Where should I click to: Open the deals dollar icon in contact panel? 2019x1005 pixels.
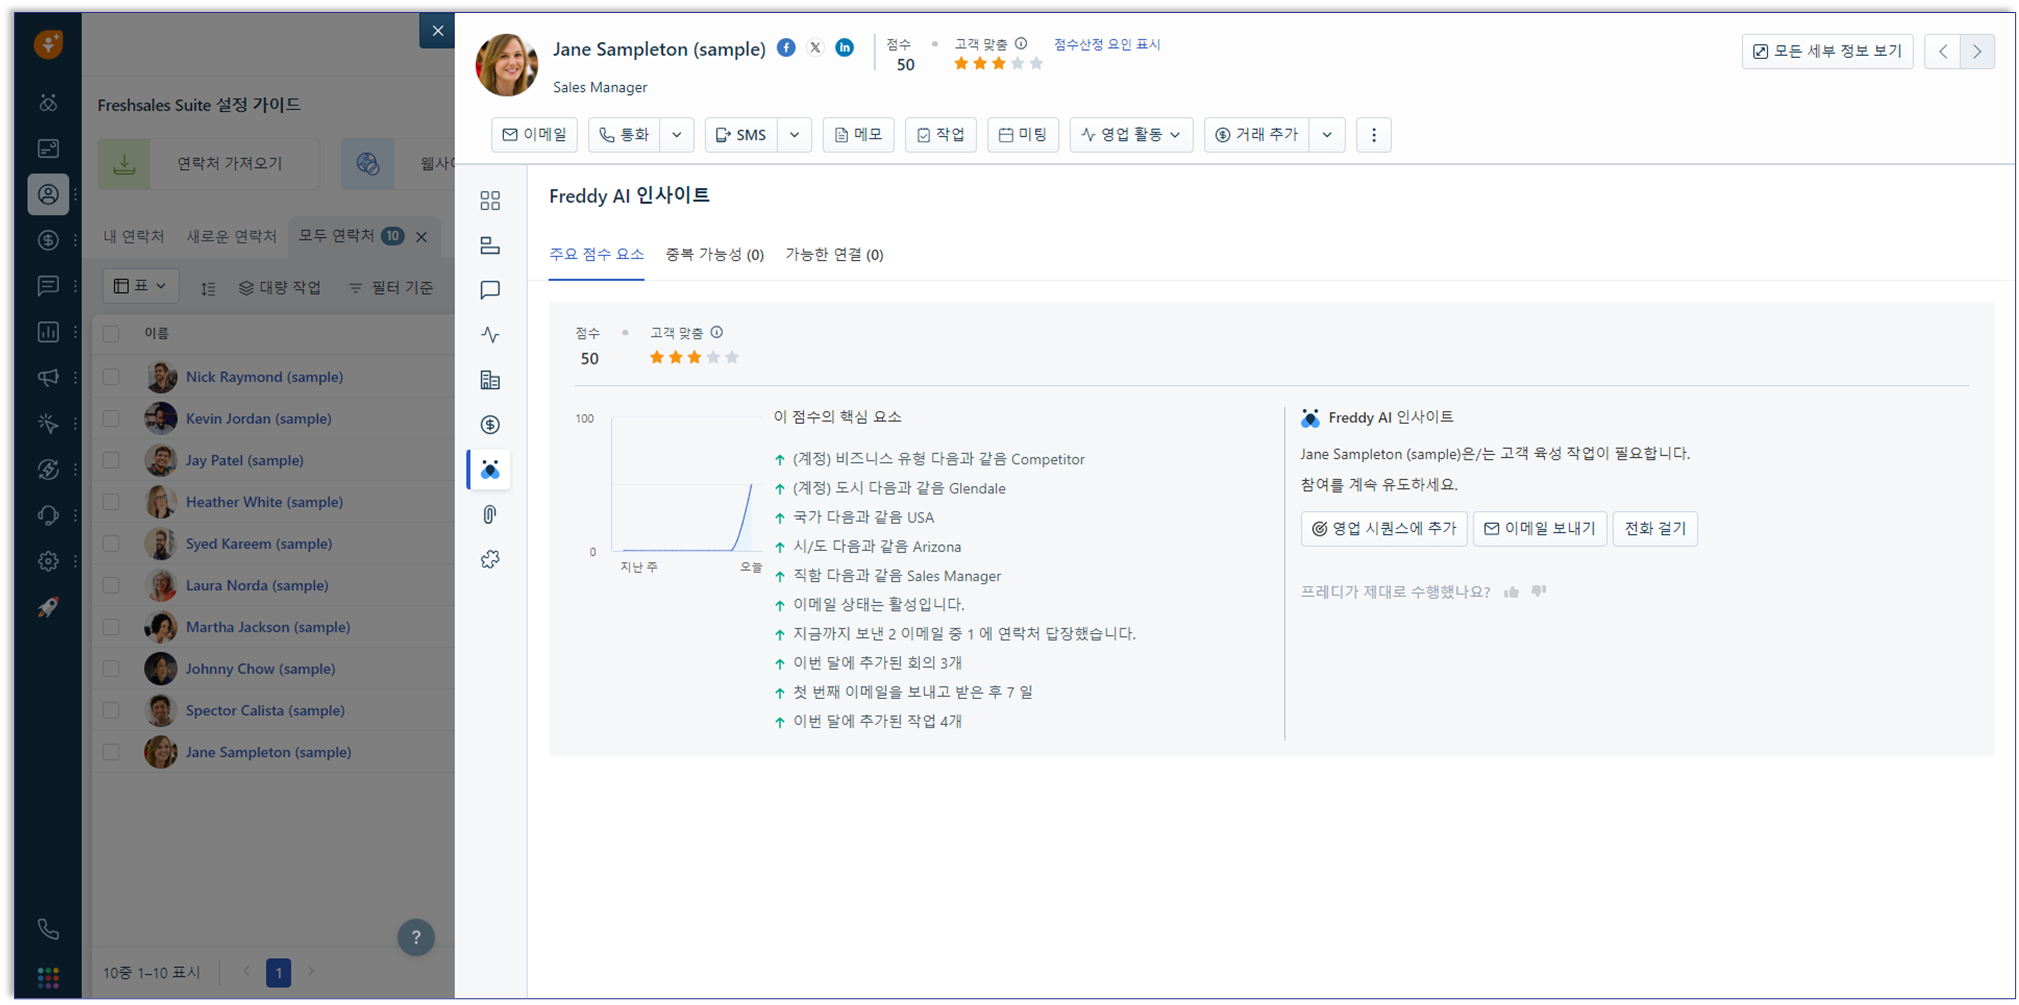pyautogui.click(x=490, y=425)
